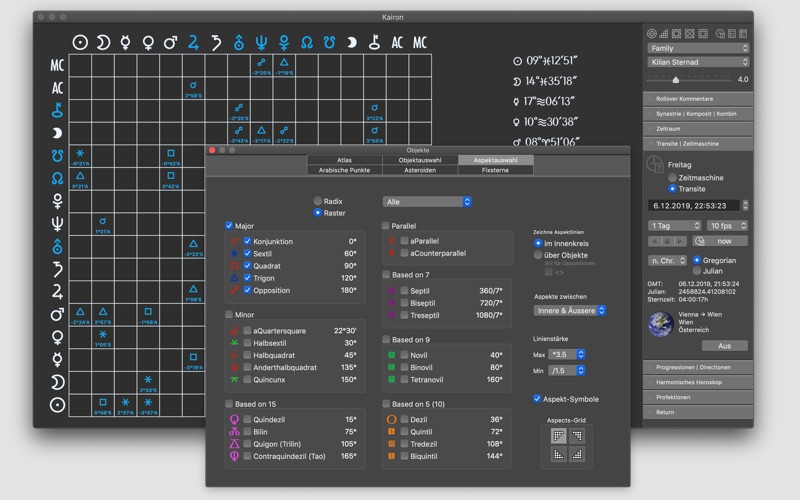Open the Innere & Äussere dropdown
The width and height of the screenshot is (800, 500).
pyautogui.click(x=569, y=310)
